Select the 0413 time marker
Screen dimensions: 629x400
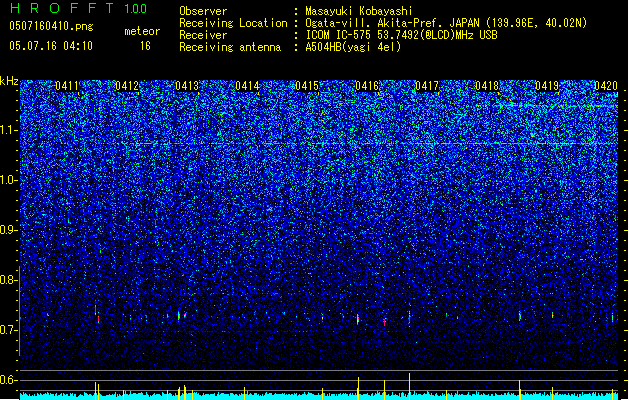click(187, 86)
